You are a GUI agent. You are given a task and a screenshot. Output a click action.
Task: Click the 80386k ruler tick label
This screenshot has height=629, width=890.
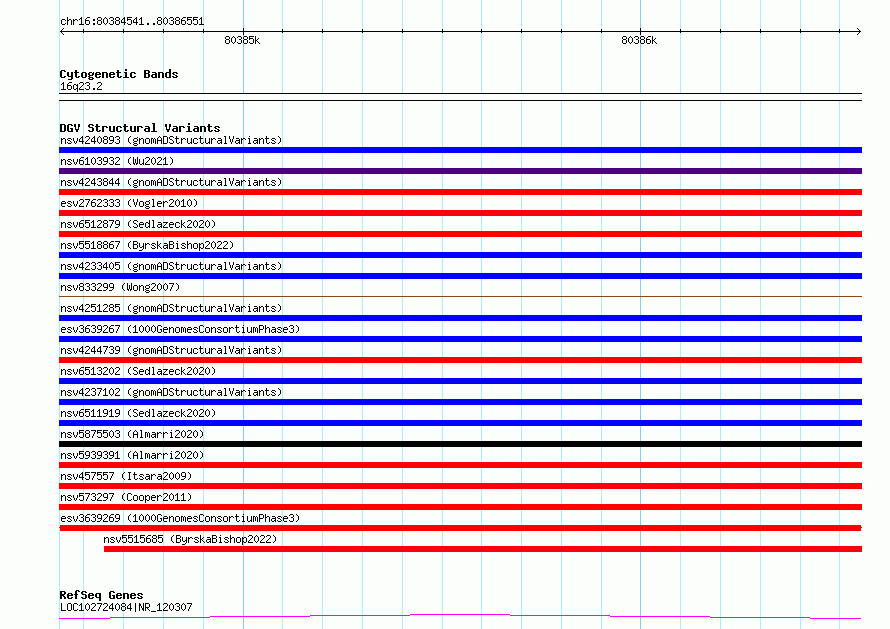(x=639, y=40)
